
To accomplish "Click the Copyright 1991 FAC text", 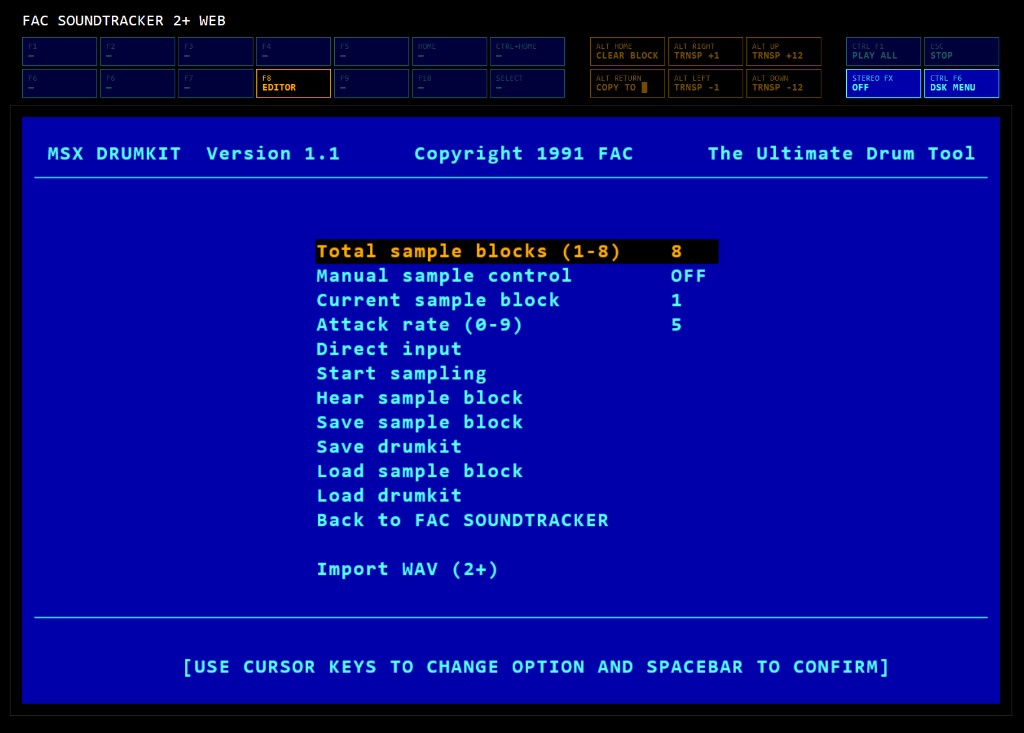I will click(524, 154).
